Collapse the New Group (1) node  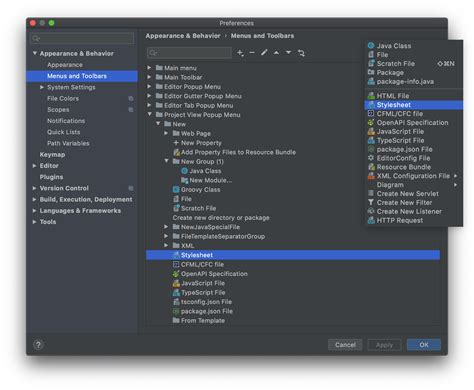pyautogui.click(x=166, y=161)
